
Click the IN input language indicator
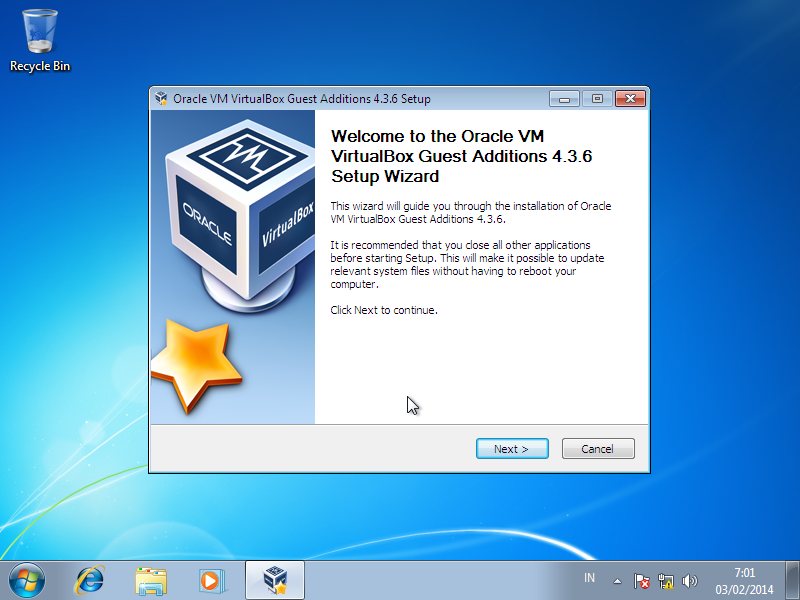[589, 578]
